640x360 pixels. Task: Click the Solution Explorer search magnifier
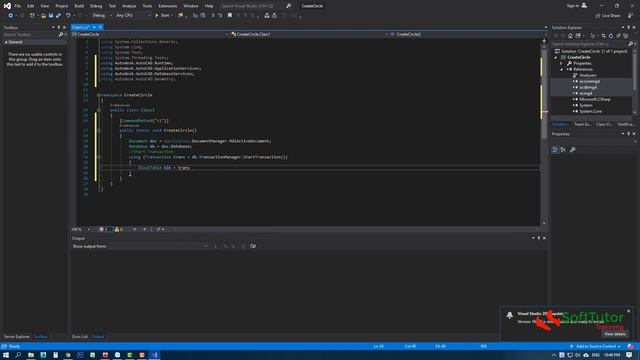click(x=630, y=44)
